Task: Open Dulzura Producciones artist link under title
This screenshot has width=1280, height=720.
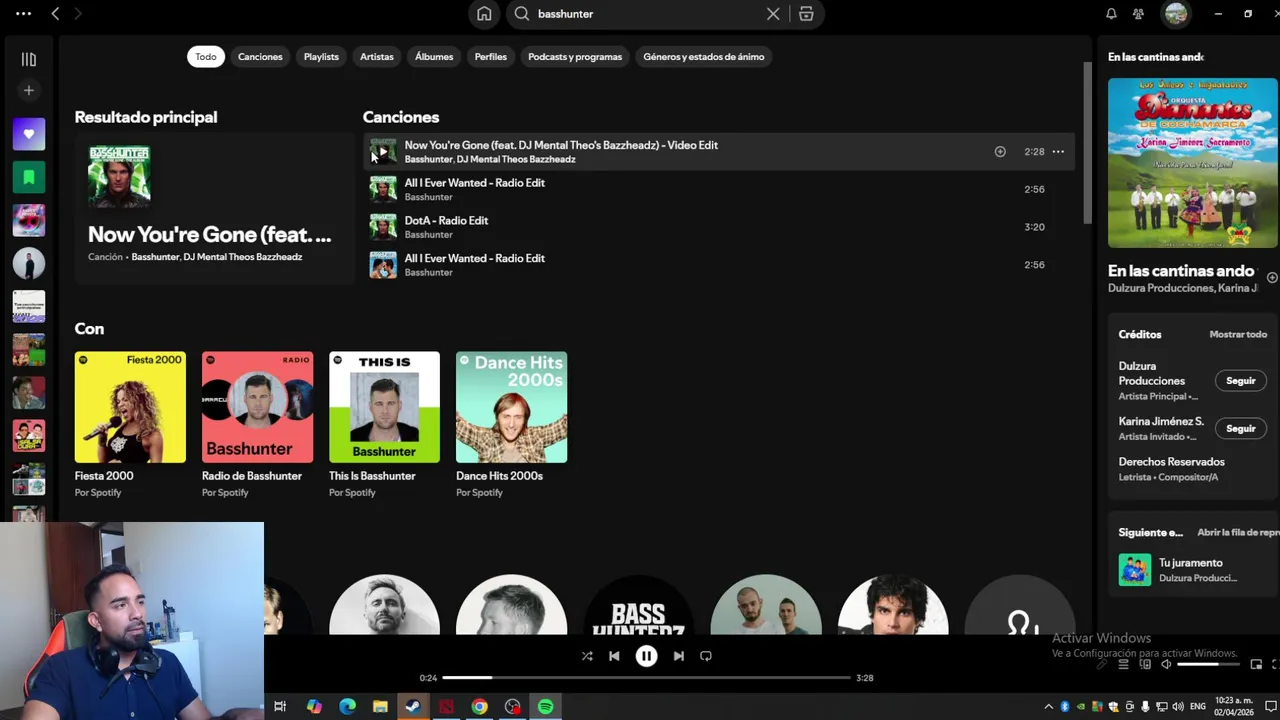Action: [1160, 288]
